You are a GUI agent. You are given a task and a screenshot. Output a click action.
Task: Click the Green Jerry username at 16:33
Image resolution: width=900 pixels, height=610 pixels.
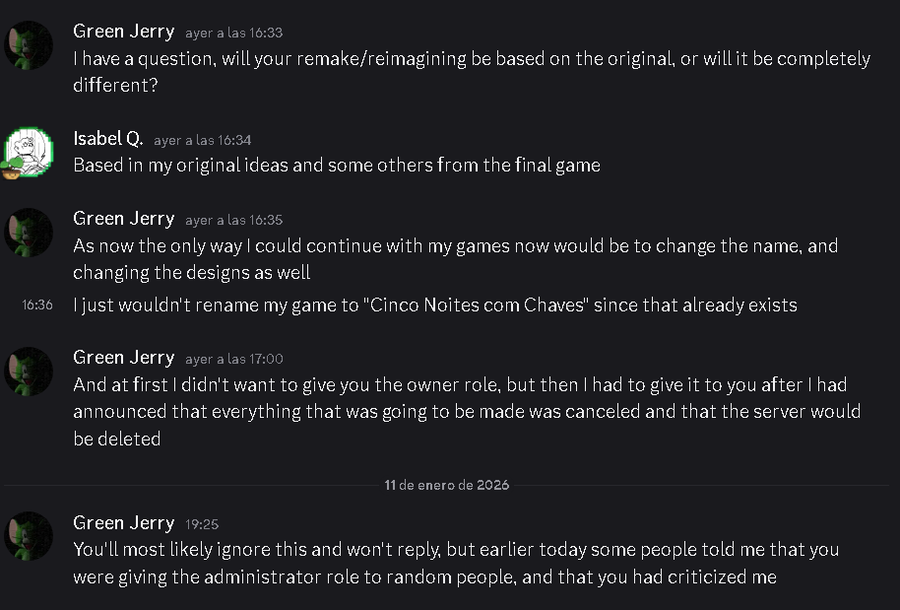coord(124,31)
